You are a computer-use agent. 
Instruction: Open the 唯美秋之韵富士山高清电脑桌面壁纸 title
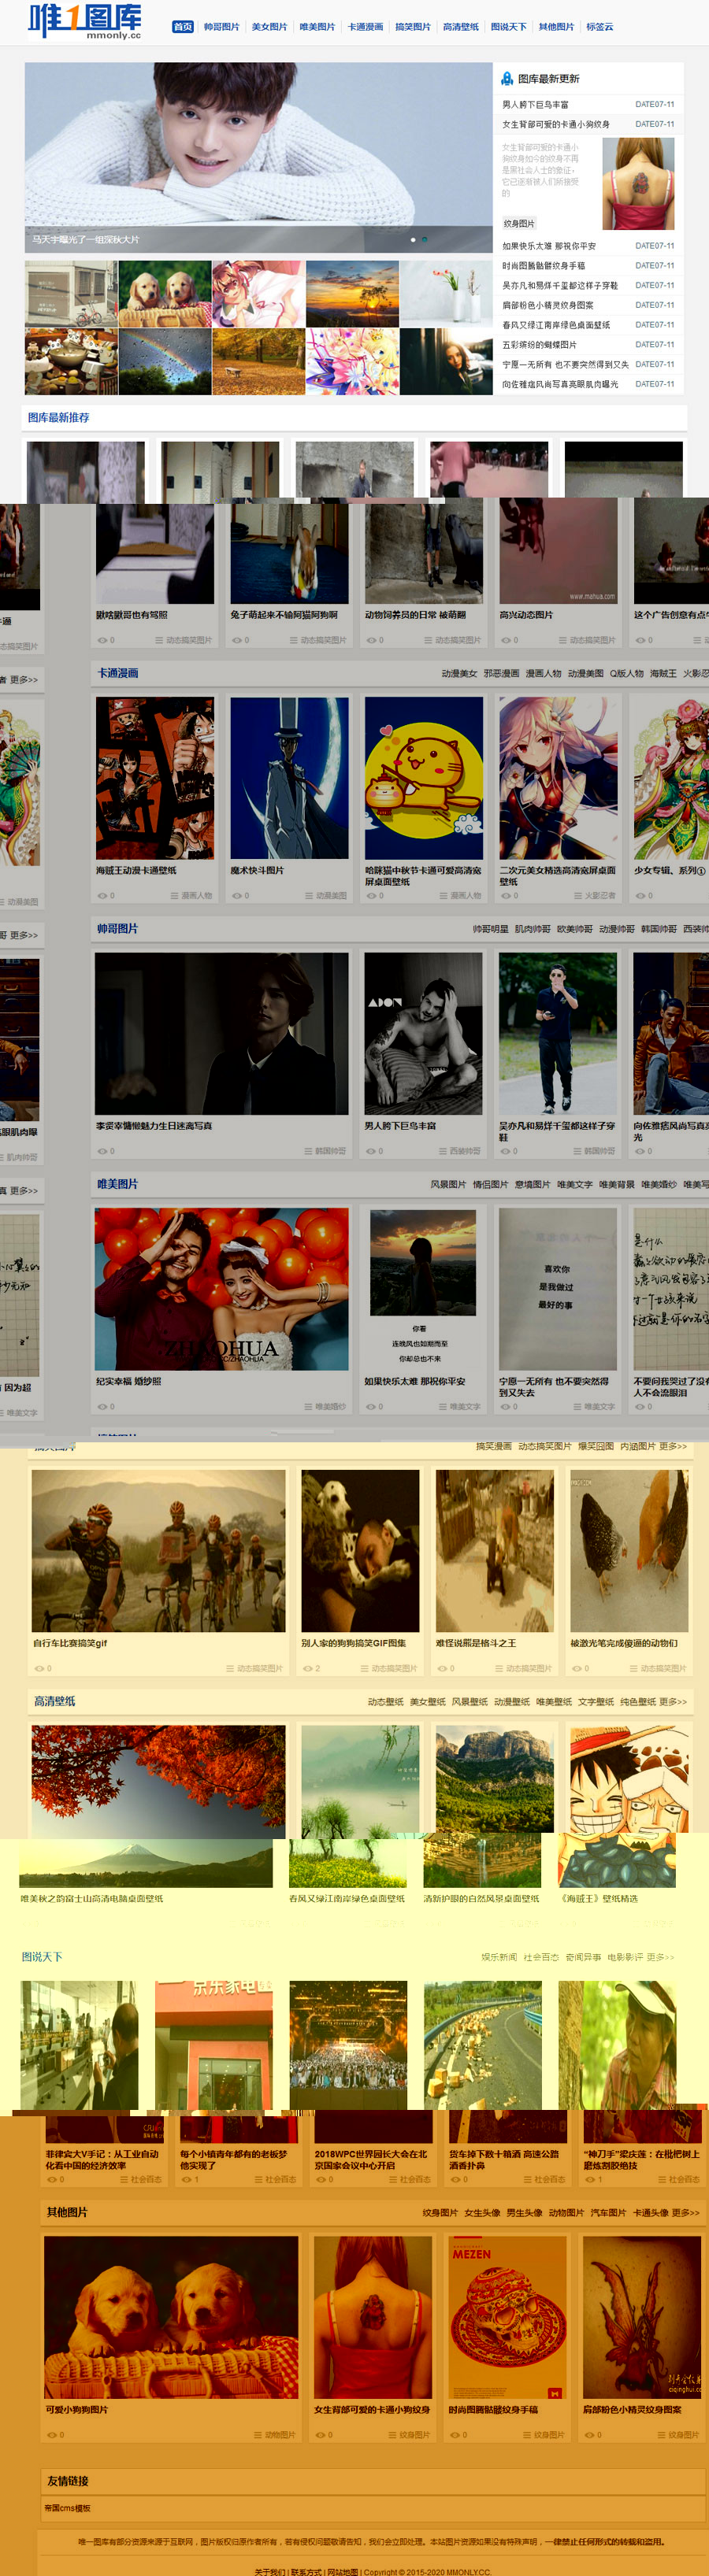(92, 1898)
